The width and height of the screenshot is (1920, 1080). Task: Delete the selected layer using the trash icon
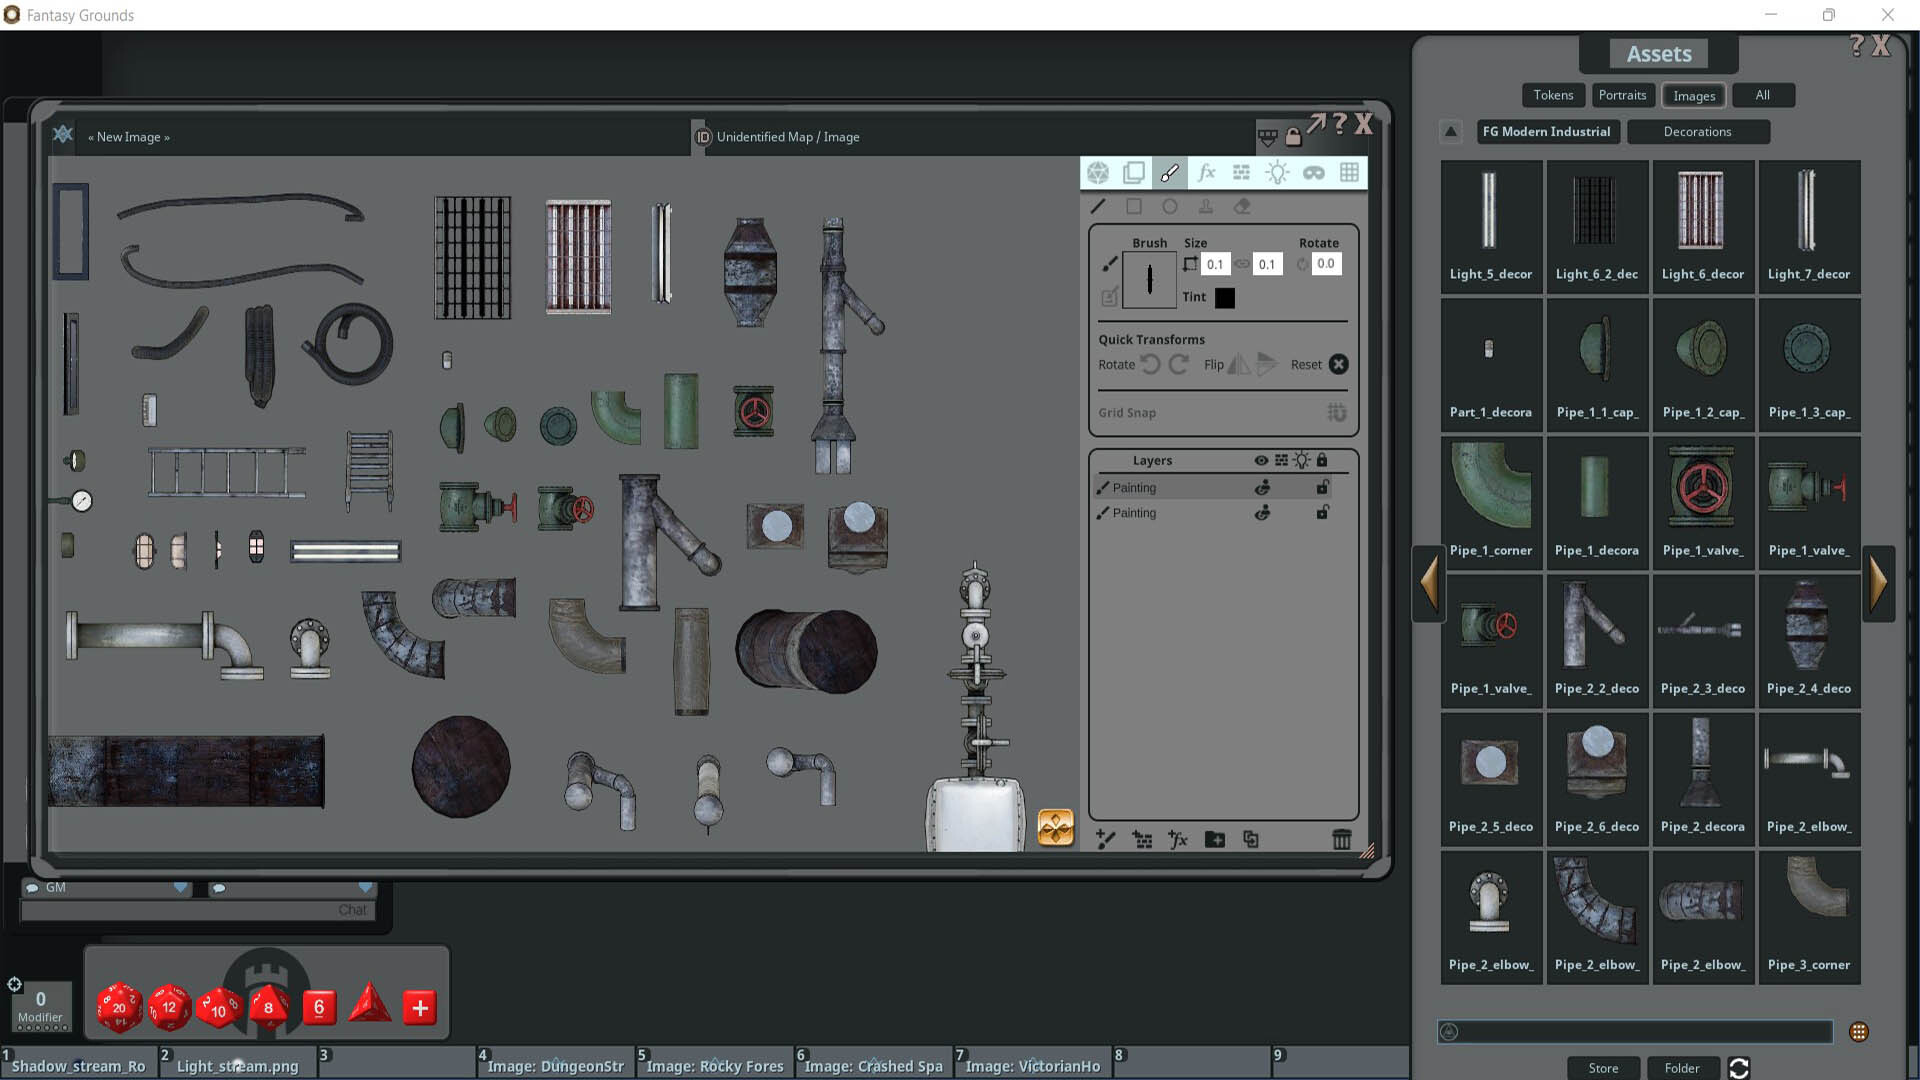point(1341,840)
